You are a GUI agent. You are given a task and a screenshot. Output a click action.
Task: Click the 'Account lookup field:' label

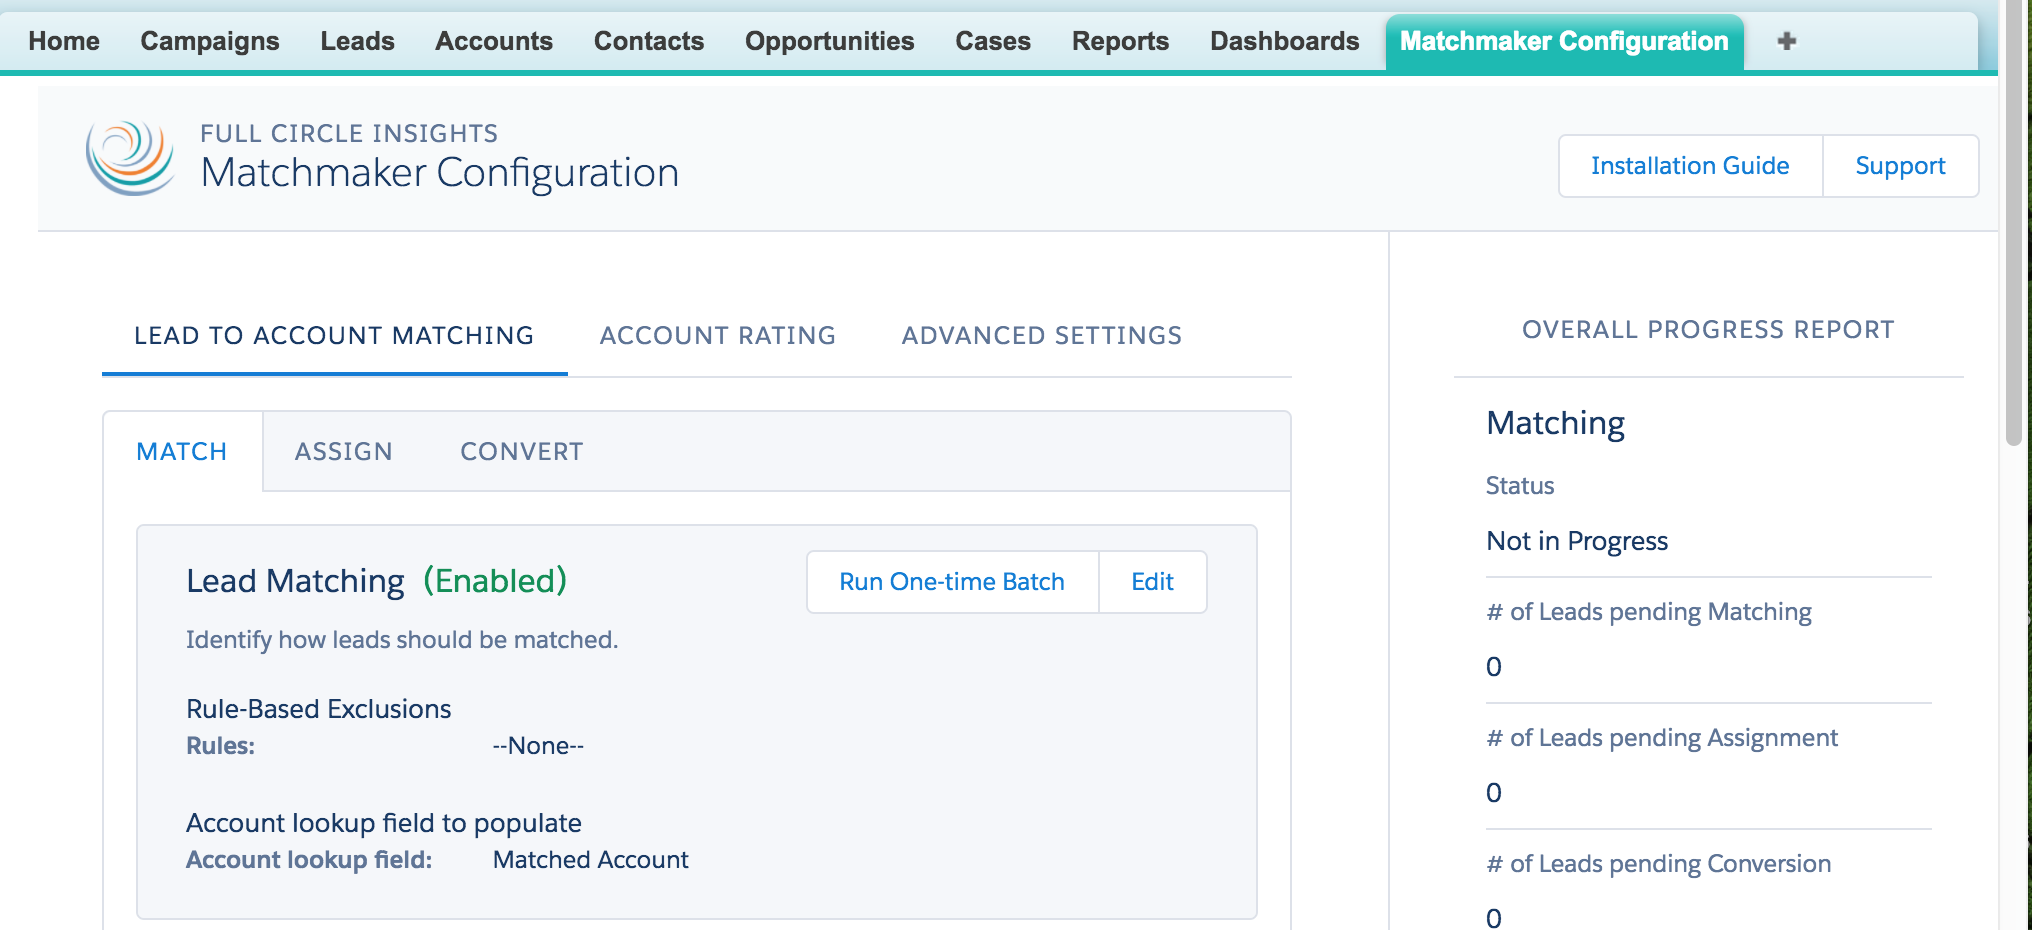[309, 860]
